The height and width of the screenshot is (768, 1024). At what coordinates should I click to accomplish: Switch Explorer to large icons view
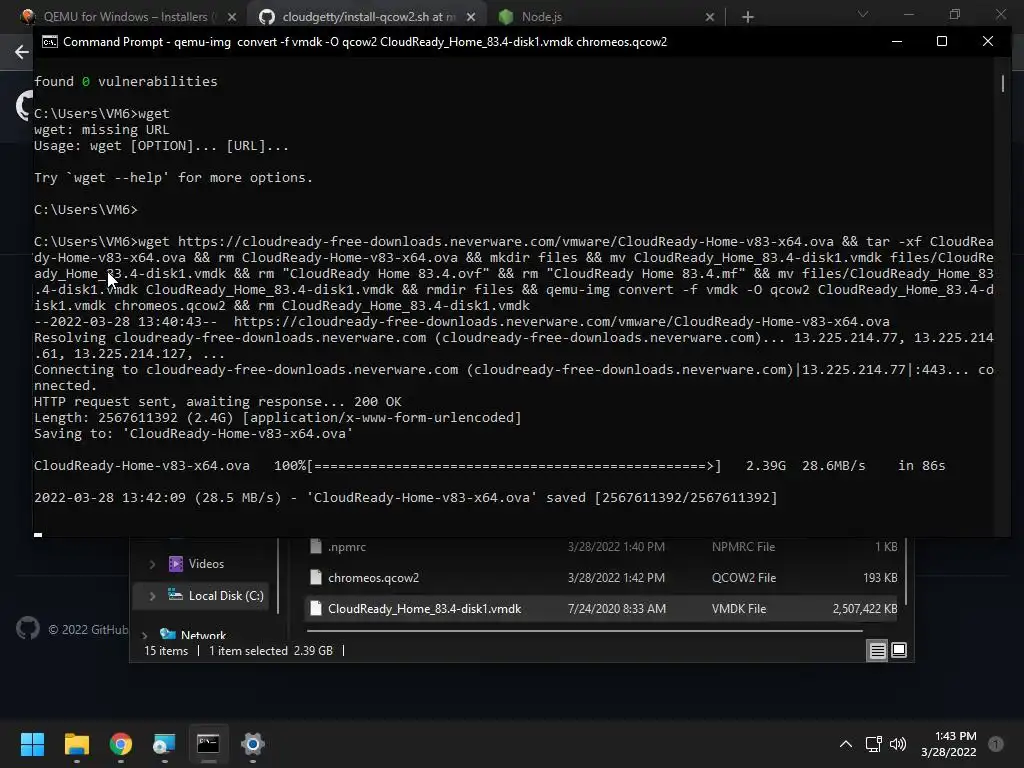click(899, 650)
